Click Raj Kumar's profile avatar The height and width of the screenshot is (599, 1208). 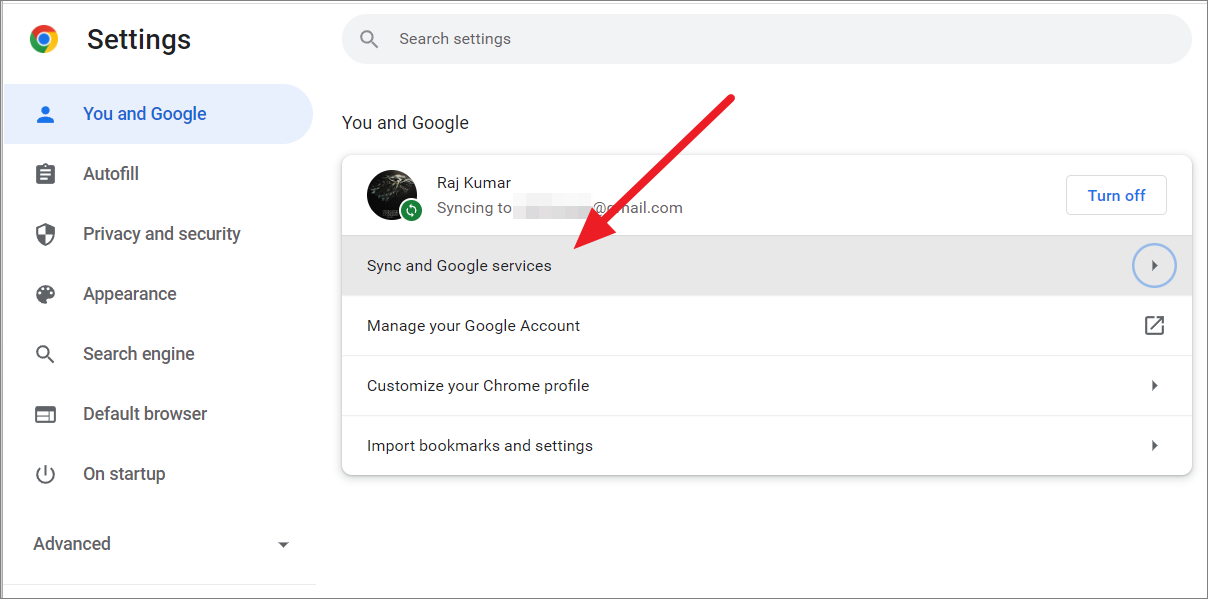[x=392, y=194]
